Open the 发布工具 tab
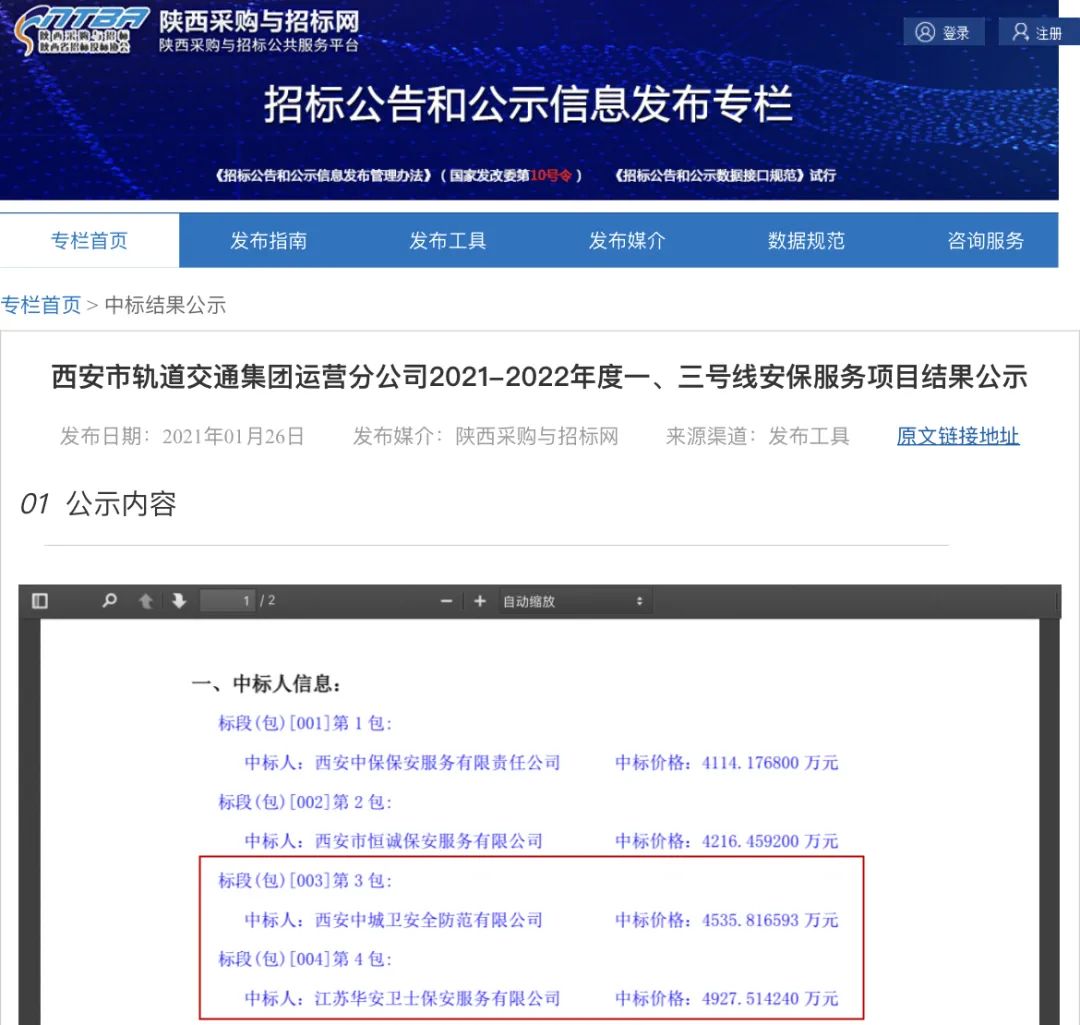Viewport: 1080px width, 1025px height. [x=448, y=240]
